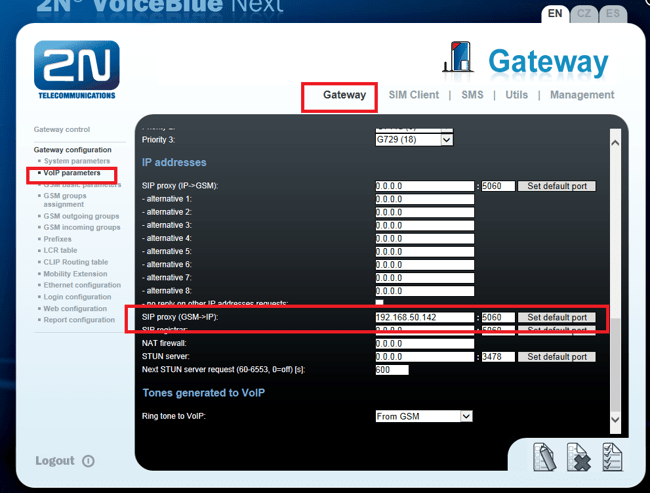Click SIP proxy (GSM->IP) port field
The height and width of the screenshot is (493, 650).
[498, 318]
